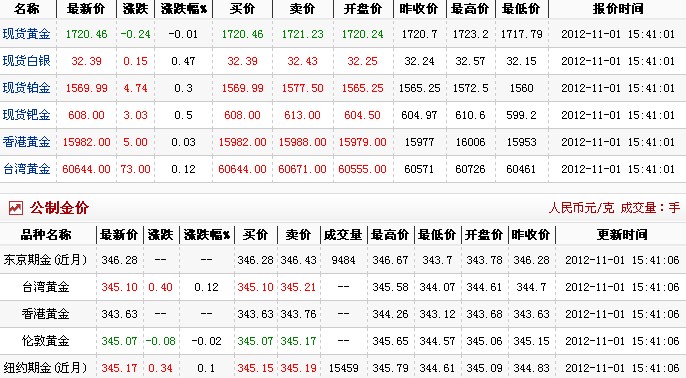Click the chart icon beside 公制金价
Image resolution: width=686 pixels, height=378 pixels.
tap(16, 208)
